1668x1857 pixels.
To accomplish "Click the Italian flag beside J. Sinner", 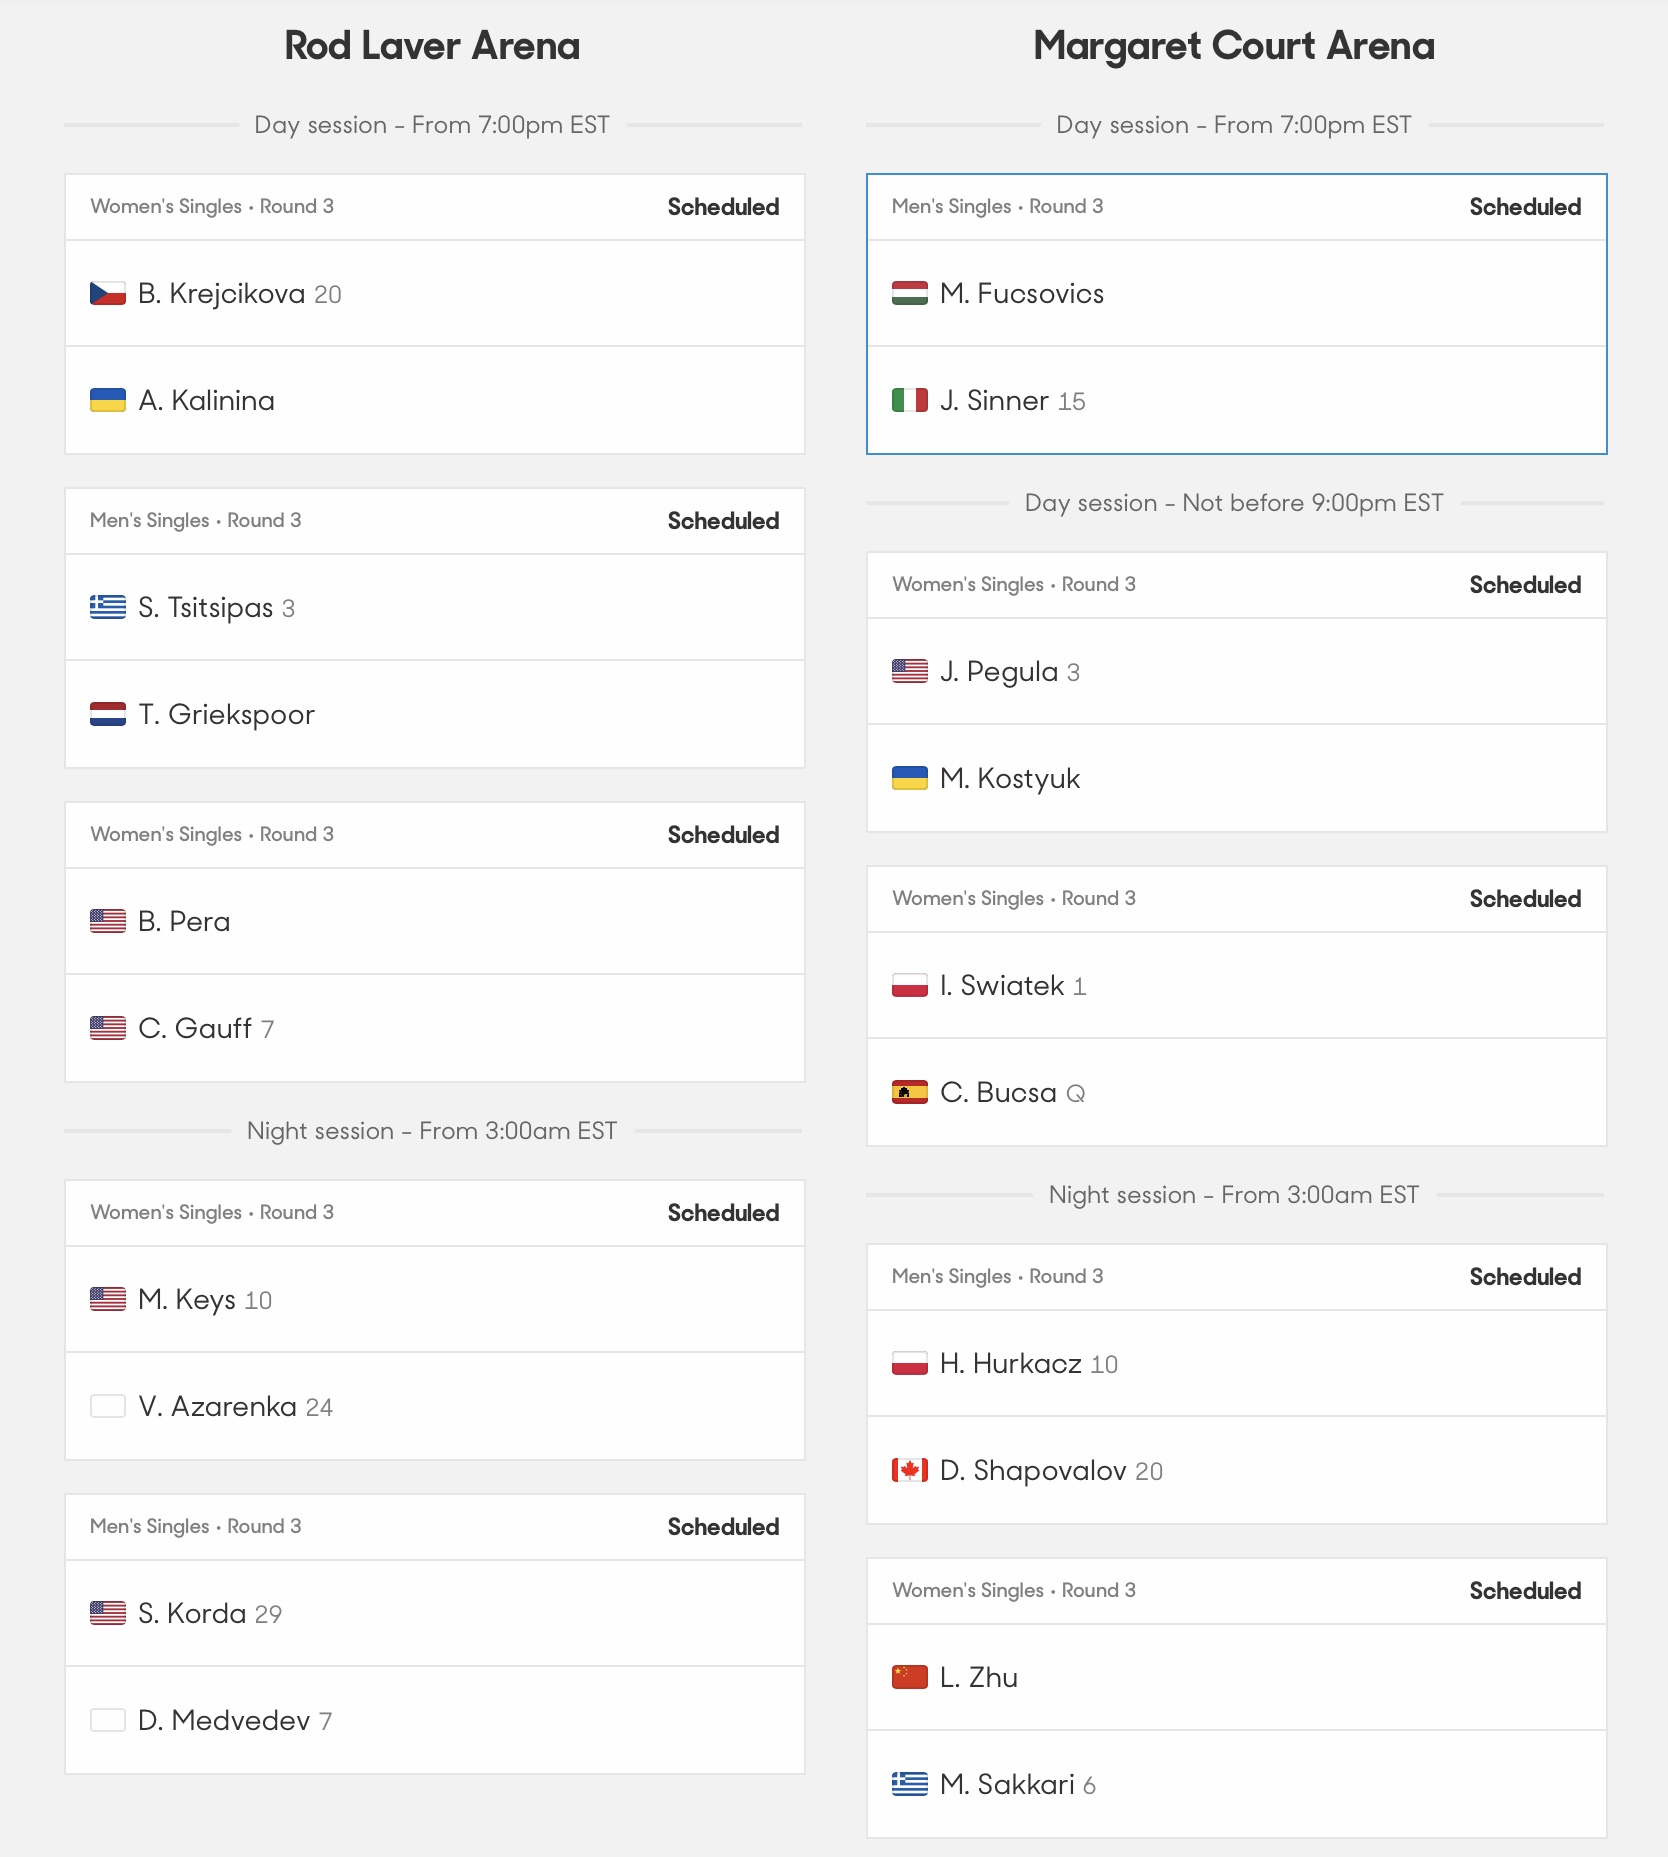I will [910, 400].
